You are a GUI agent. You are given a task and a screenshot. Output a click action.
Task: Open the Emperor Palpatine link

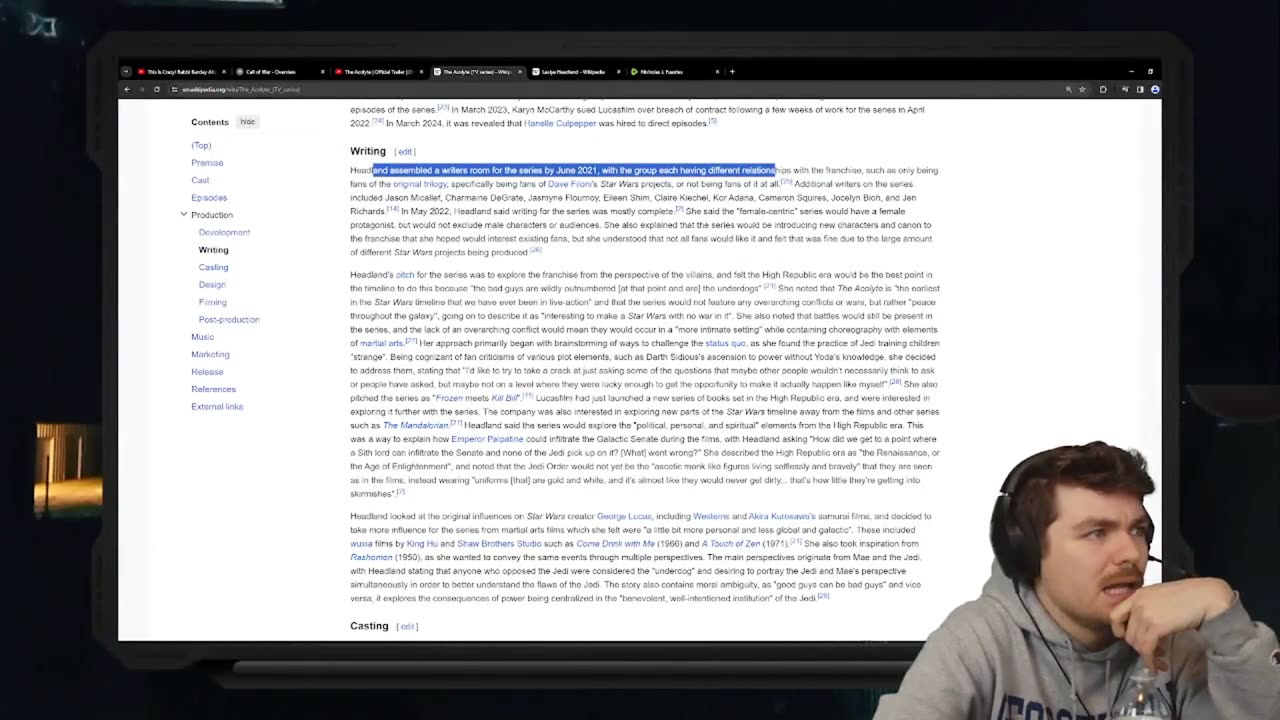point(487,439)
